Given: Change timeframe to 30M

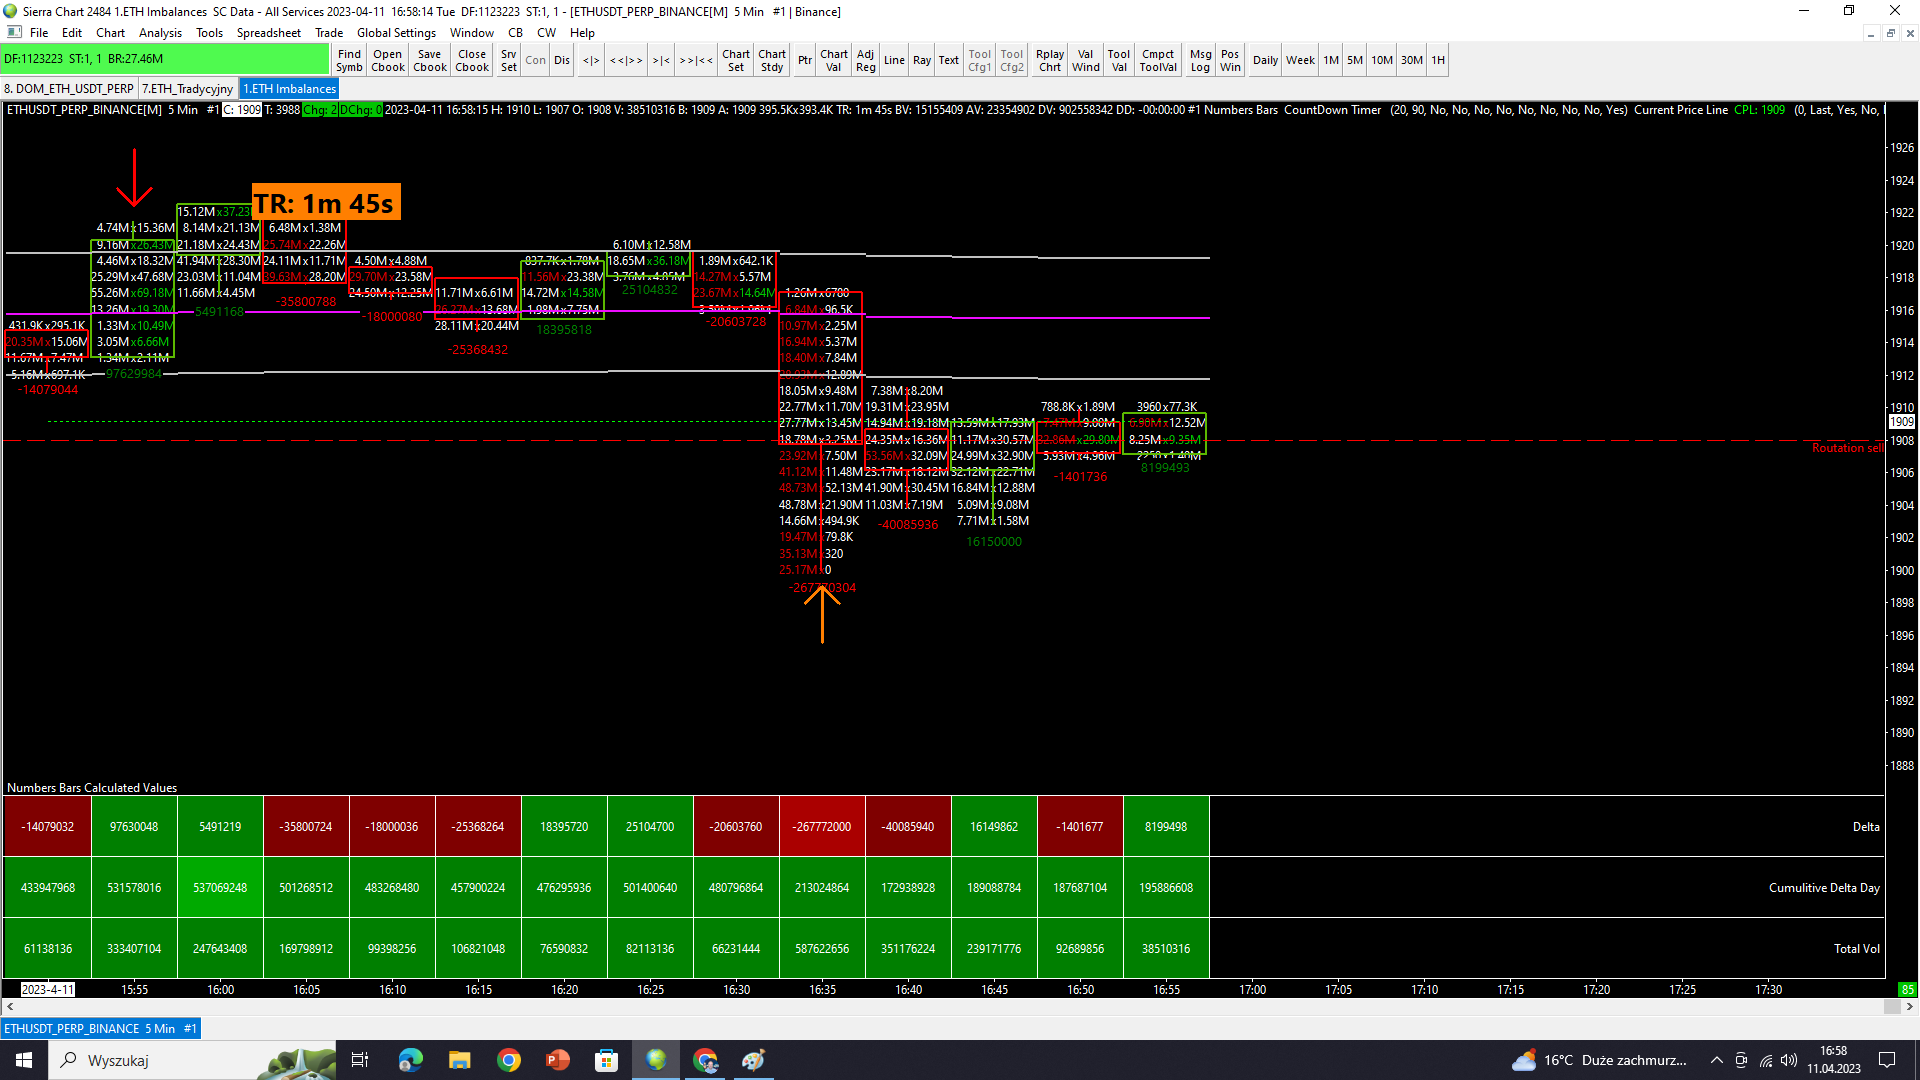Looking at the screenshot, I should pos(1411,60).
